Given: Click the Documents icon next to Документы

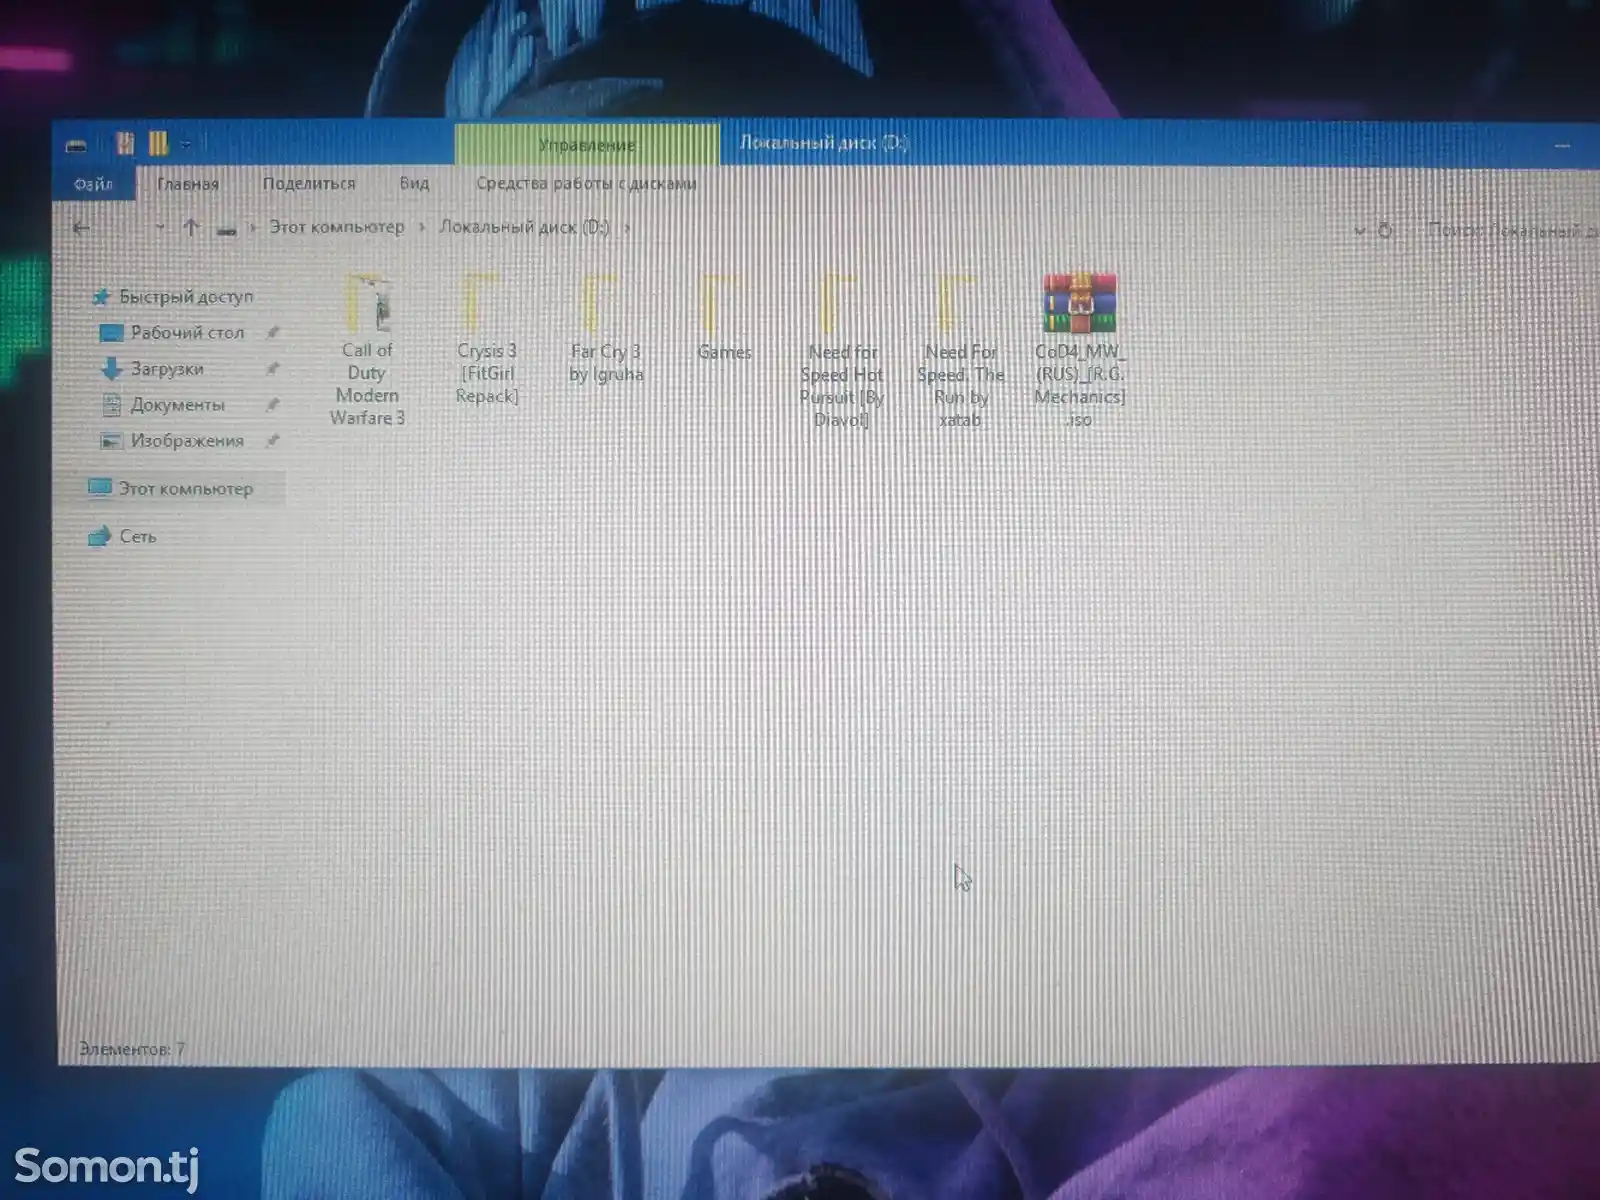Looking at the screenshot, I should (x=111, y=405).
